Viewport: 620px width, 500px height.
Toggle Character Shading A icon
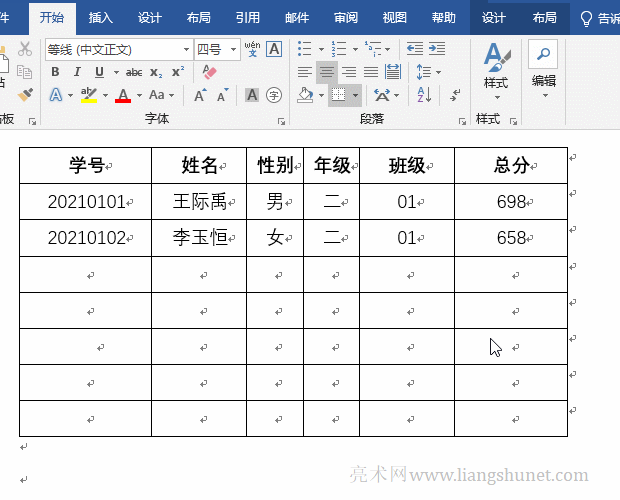coord(252,95)
